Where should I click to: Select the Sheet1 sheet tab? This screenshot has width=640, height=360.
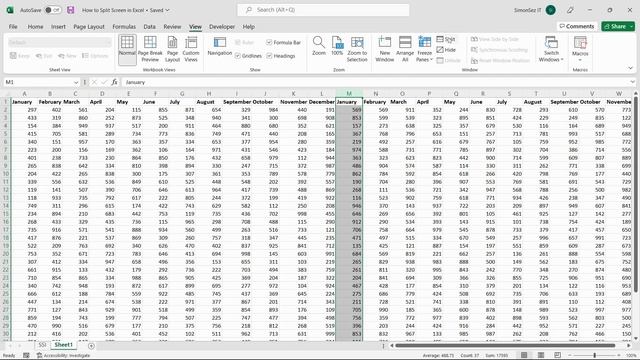[64, 345]
